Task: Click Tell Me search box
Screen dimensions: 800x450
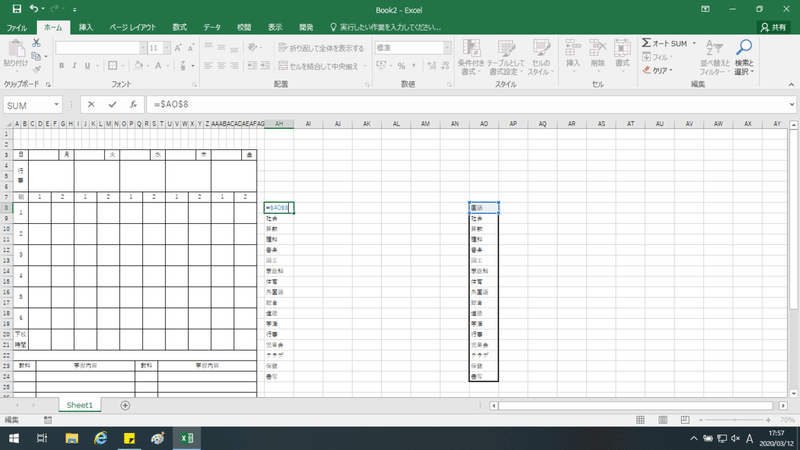Action: pos(385,28)
